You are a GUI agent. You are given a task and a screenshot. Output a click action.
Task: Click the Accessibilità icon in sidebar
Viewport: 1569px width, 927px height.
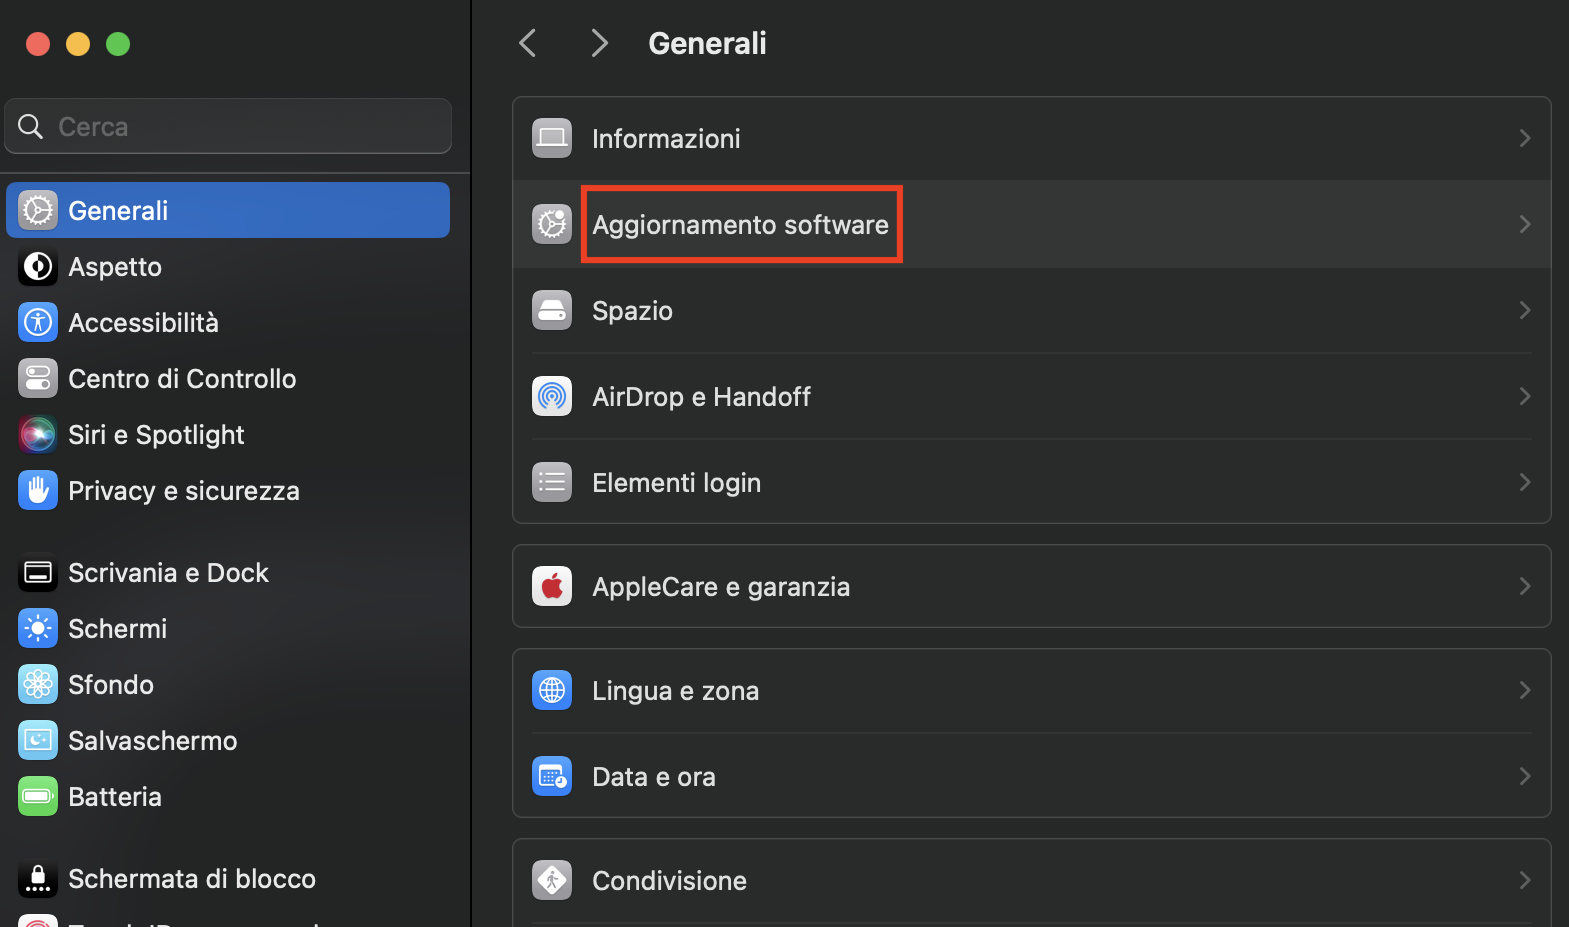tap(38, 322)
